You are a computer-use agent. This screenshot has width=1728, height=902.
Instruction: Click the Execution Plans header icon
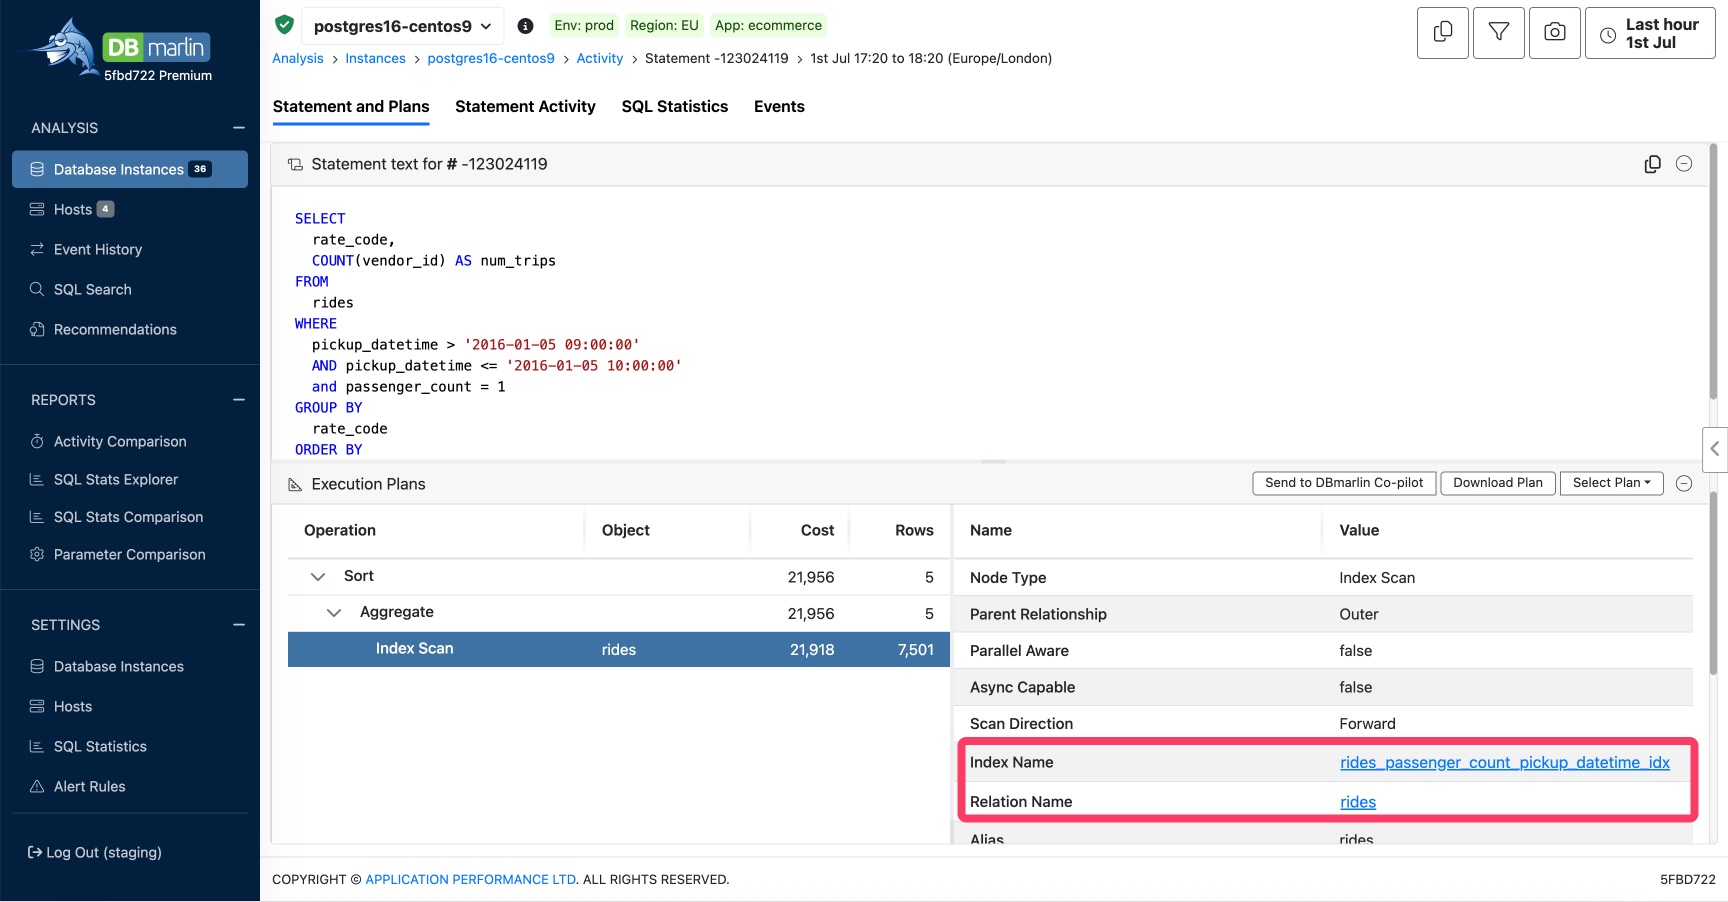(x=295, y=484)
